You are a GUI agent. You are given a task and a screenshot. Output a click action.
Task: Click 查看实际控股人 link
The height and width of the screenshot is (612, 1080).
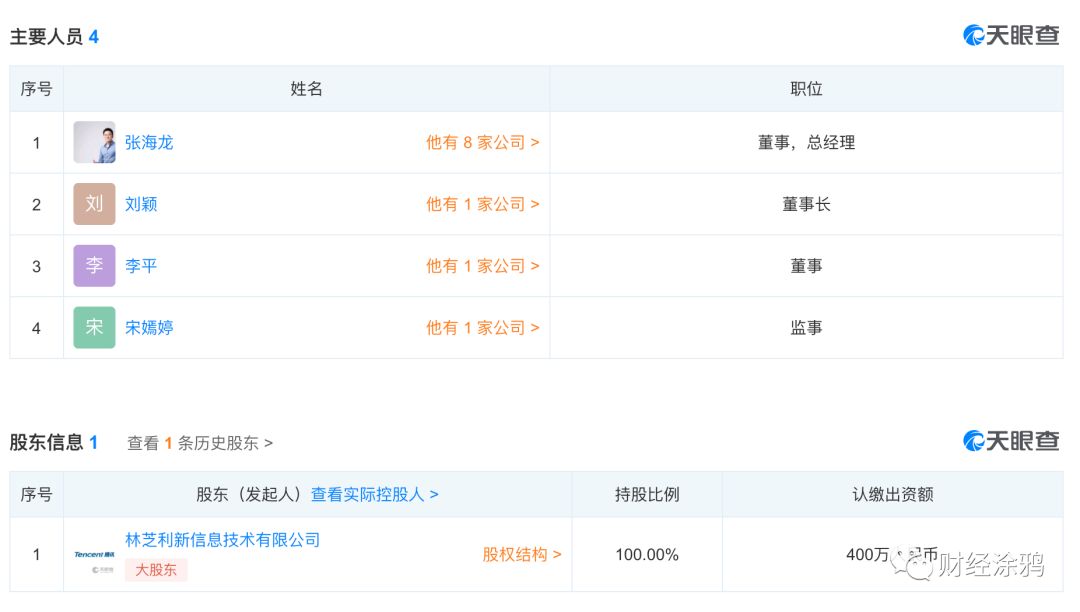374,495
